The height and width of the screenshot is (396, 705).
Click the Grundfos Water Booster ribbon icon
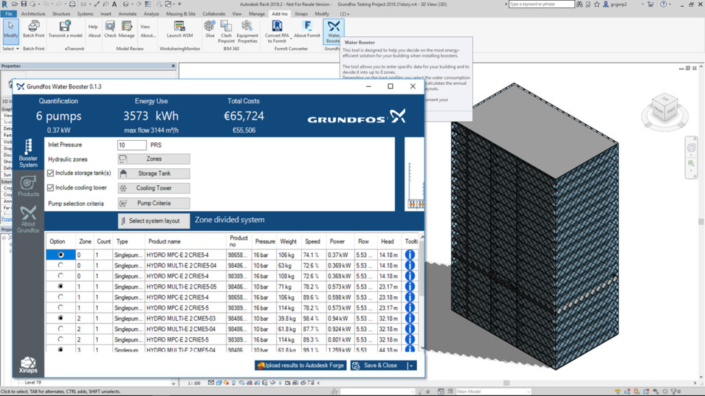click(334, 31)
